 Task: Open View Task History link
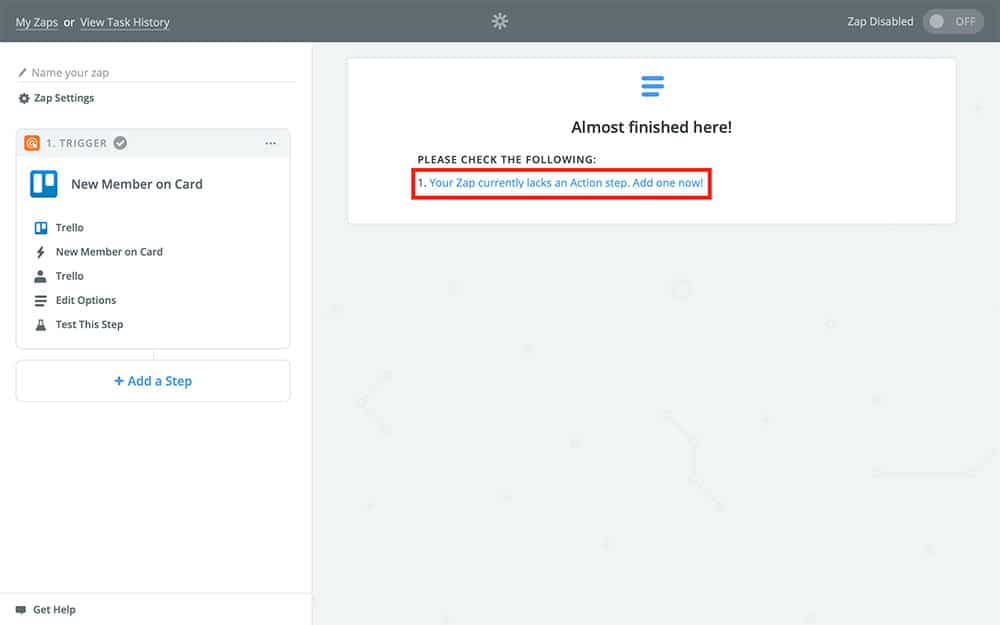125,22
